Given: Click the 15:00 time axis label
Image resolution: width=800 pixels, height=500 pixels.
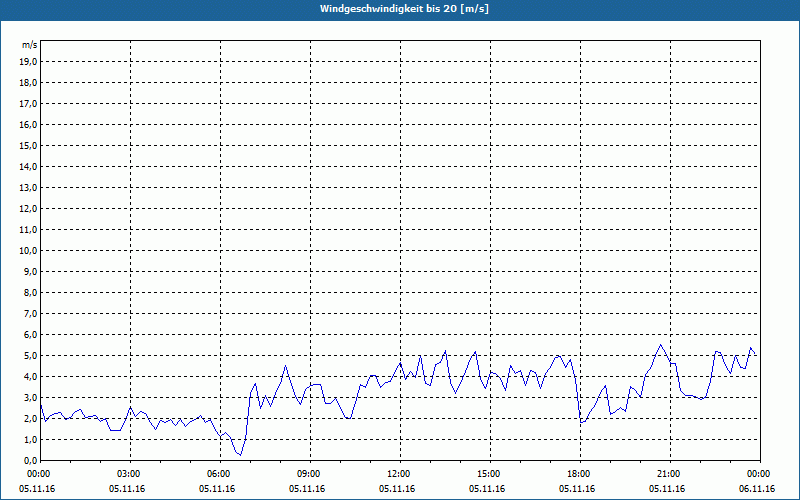Looking at the screenshot, I should [x=490, y=474].
